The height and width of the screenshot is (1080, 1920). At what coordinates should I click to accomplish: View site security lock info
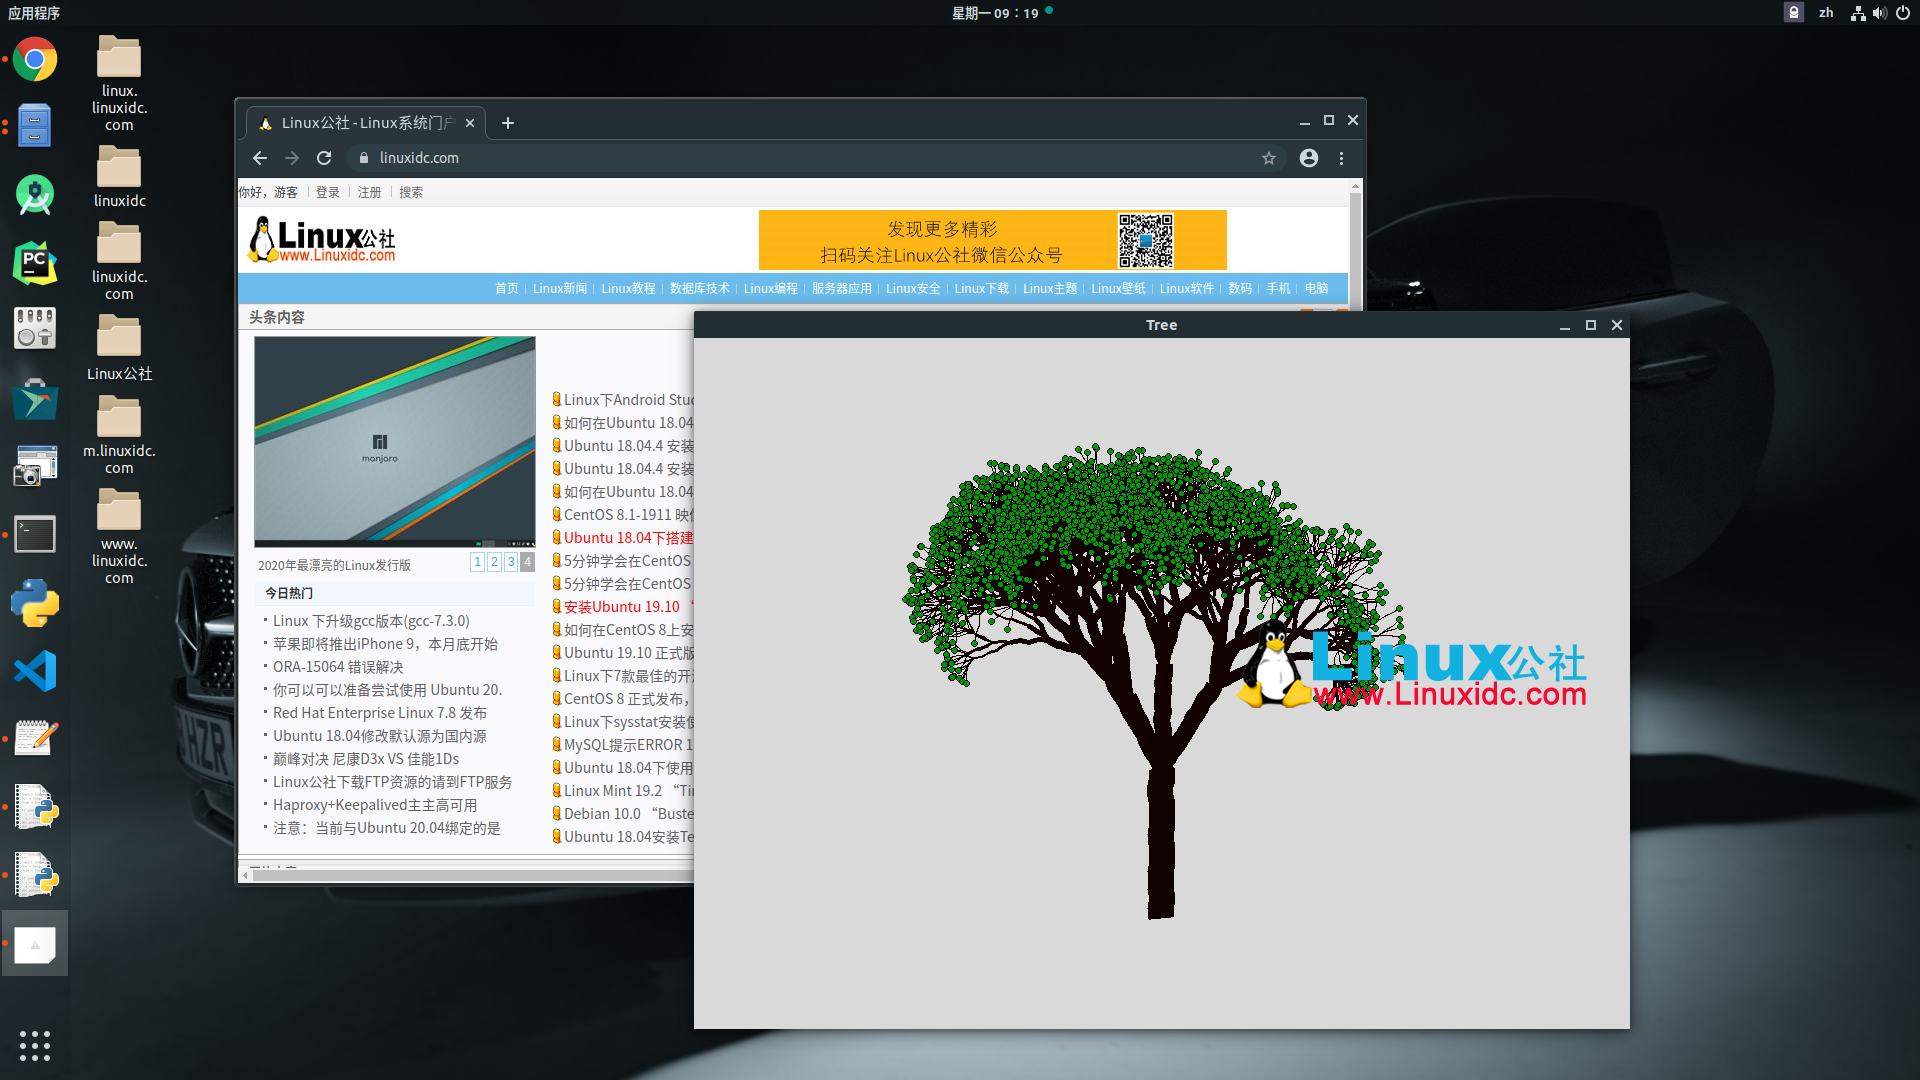(x=364, y=158)
